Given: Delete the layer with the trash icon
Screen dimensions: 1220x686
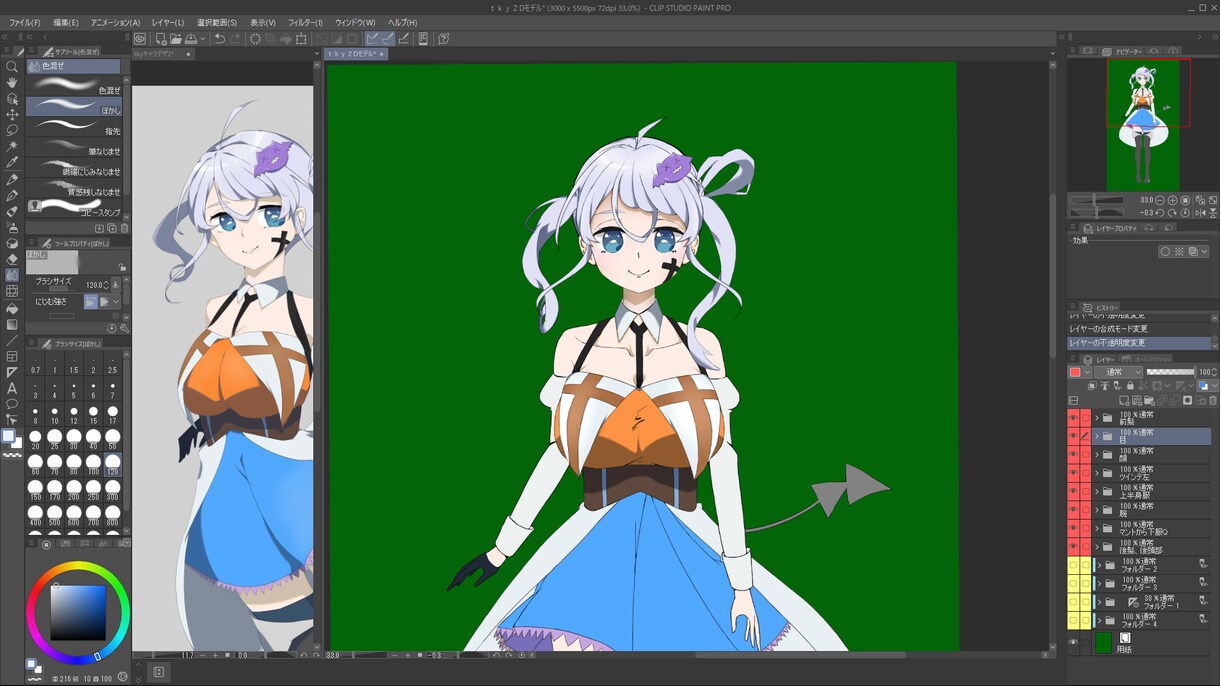Looking at the screenshot, I should (1212, 401).
